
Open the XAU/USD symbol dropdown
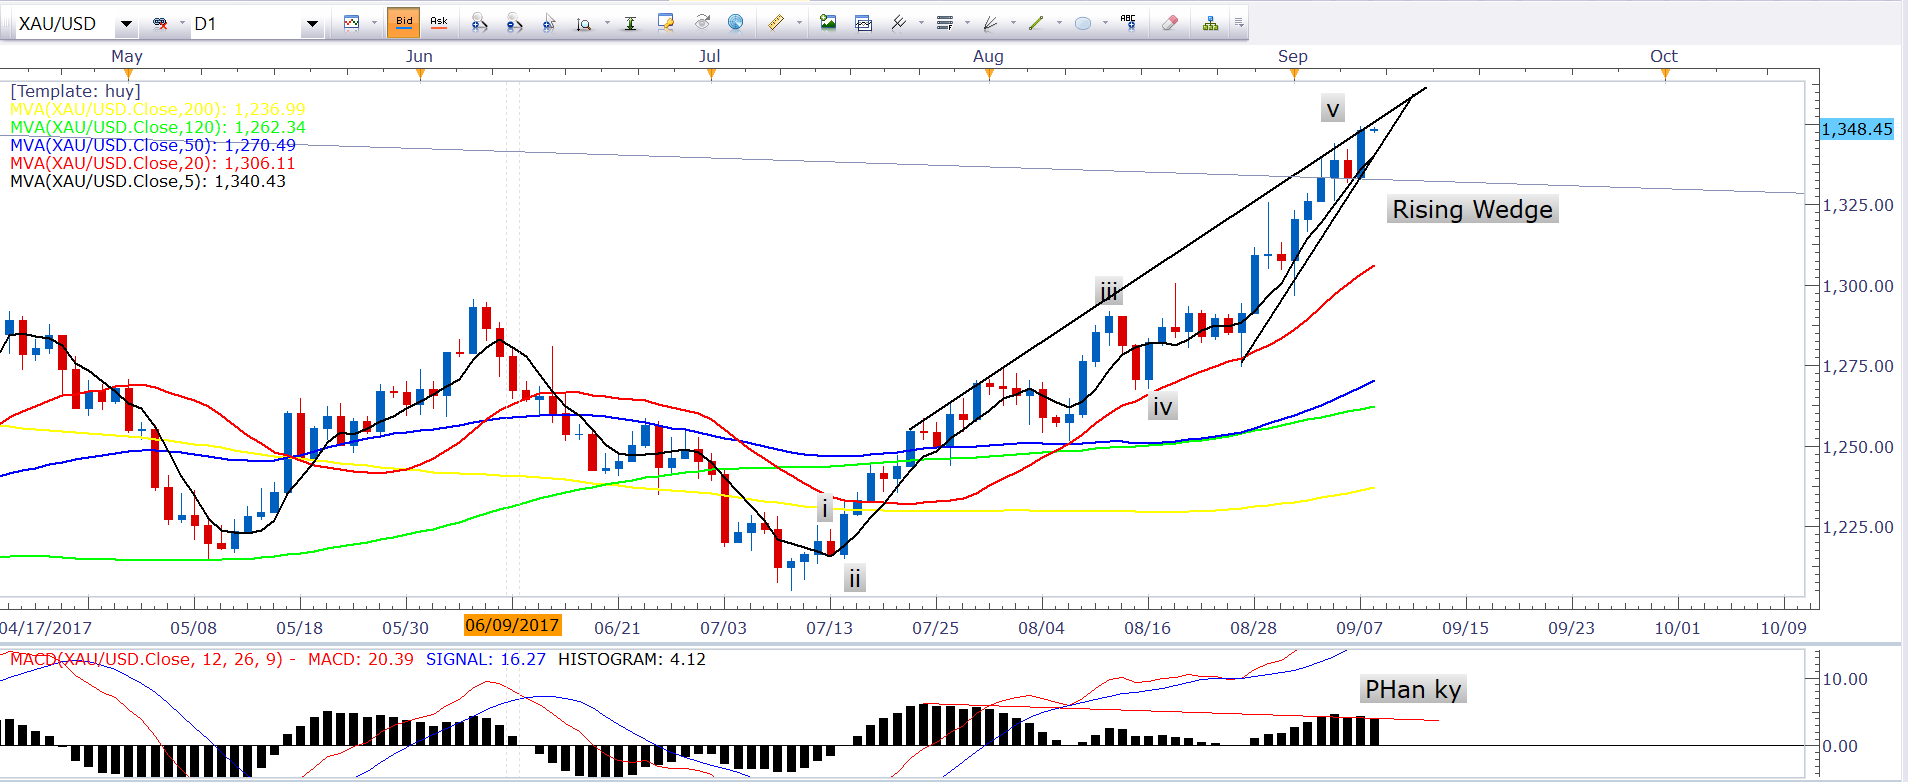[x=126, y=23]
